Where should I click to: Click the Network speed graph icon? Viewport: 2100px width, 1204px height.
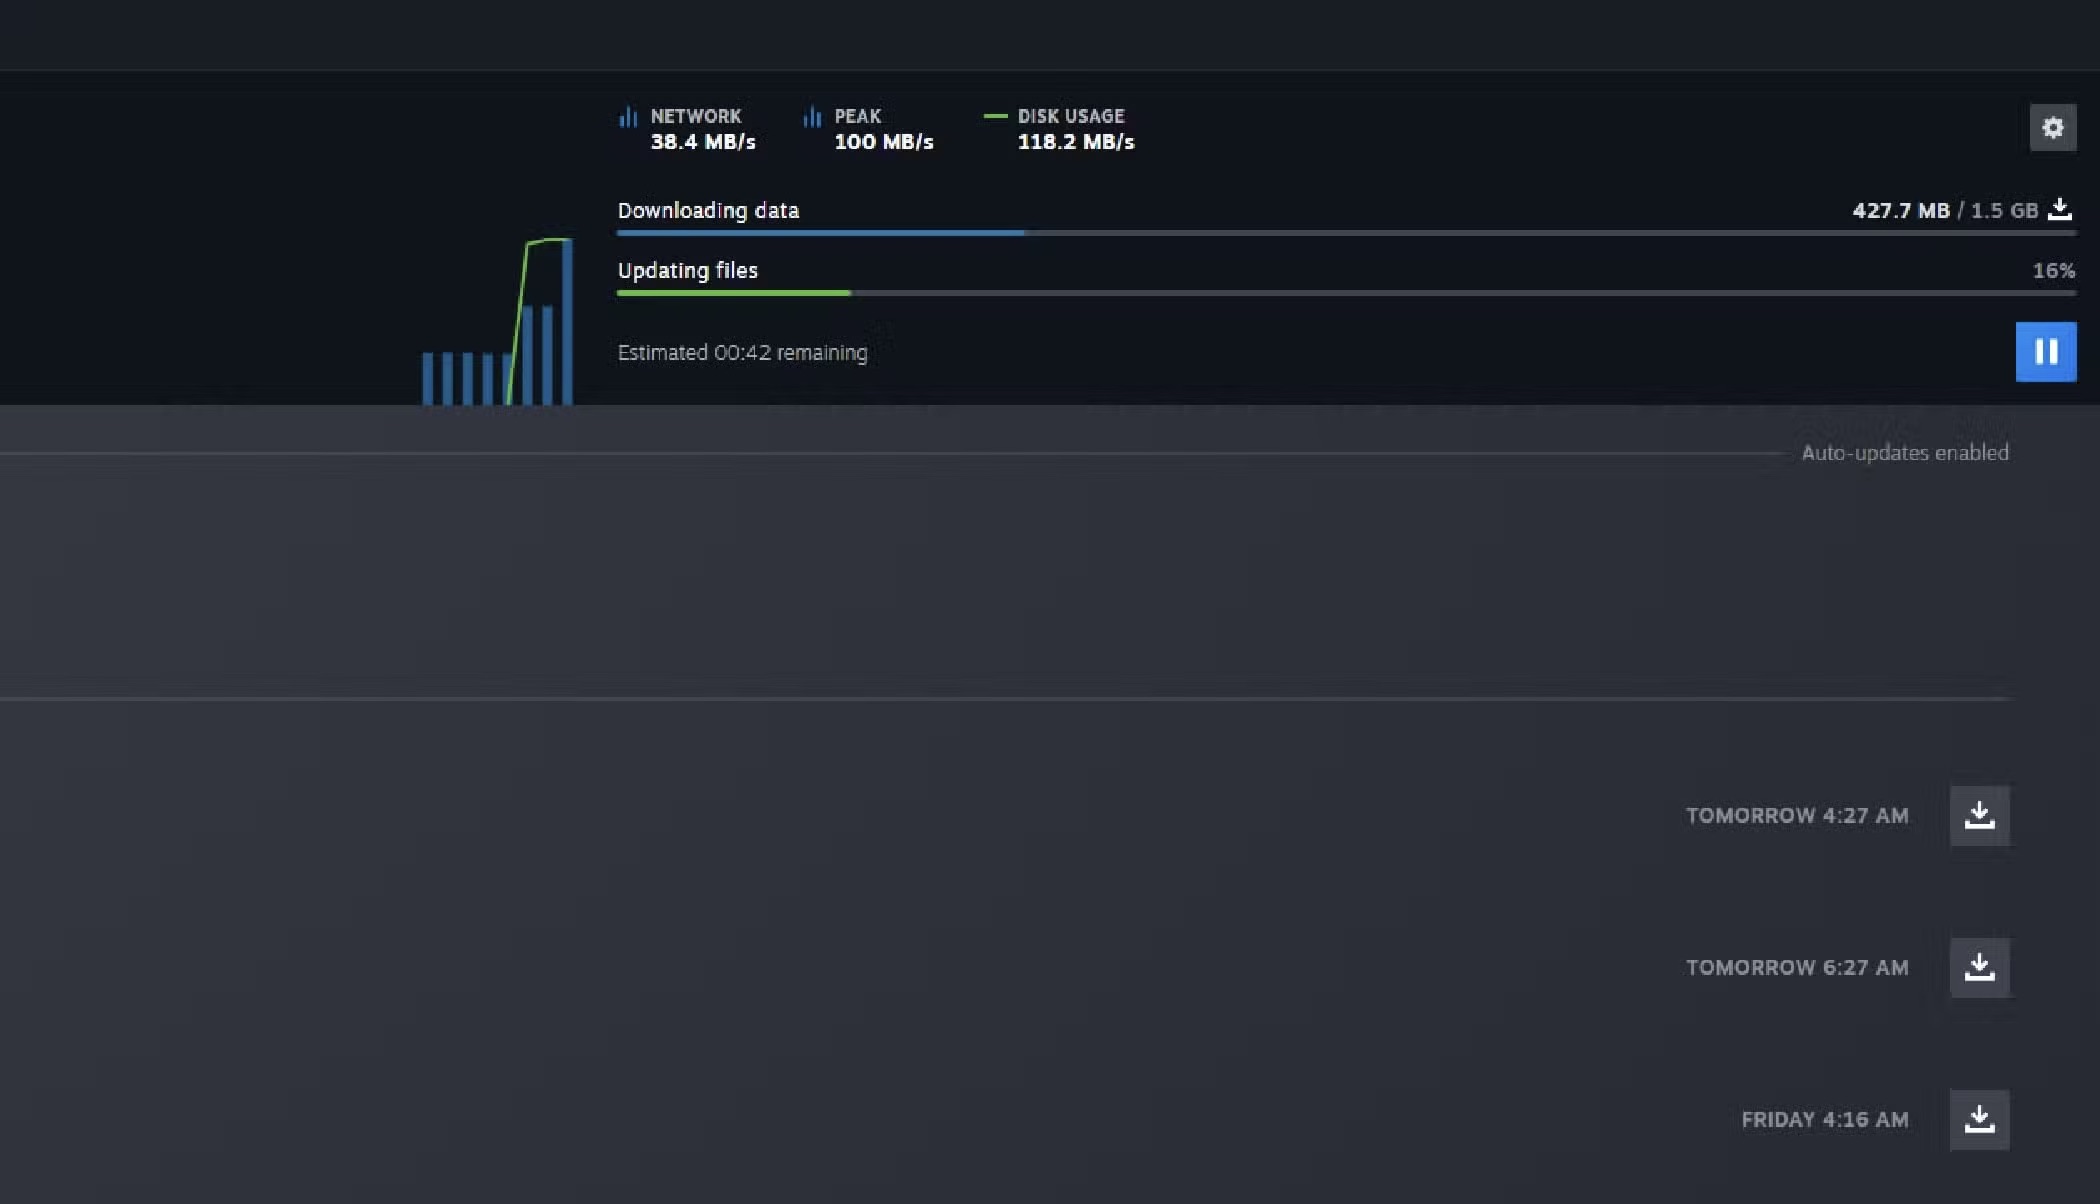(627, 116)
